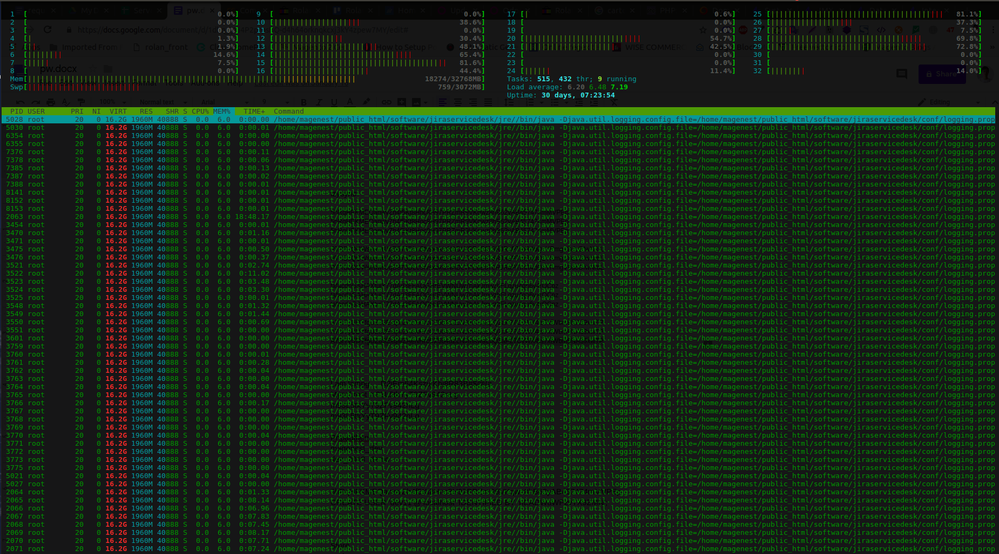Viewport: 999px width, 554px height.
Task: Select process row with PID 3760
Action: pyautogui.click(x=498, y=355)
